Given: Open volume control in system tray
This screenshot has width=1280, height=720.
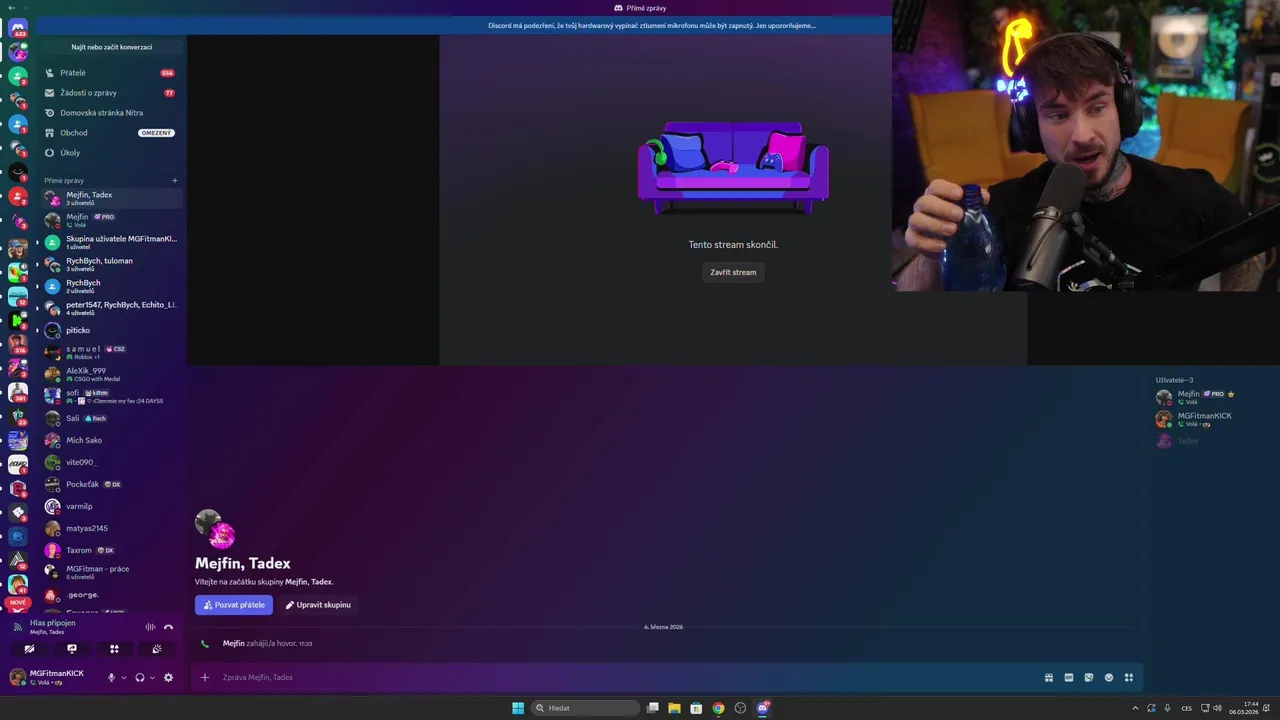Looking at the screenshot, I should coord(1217,708).
